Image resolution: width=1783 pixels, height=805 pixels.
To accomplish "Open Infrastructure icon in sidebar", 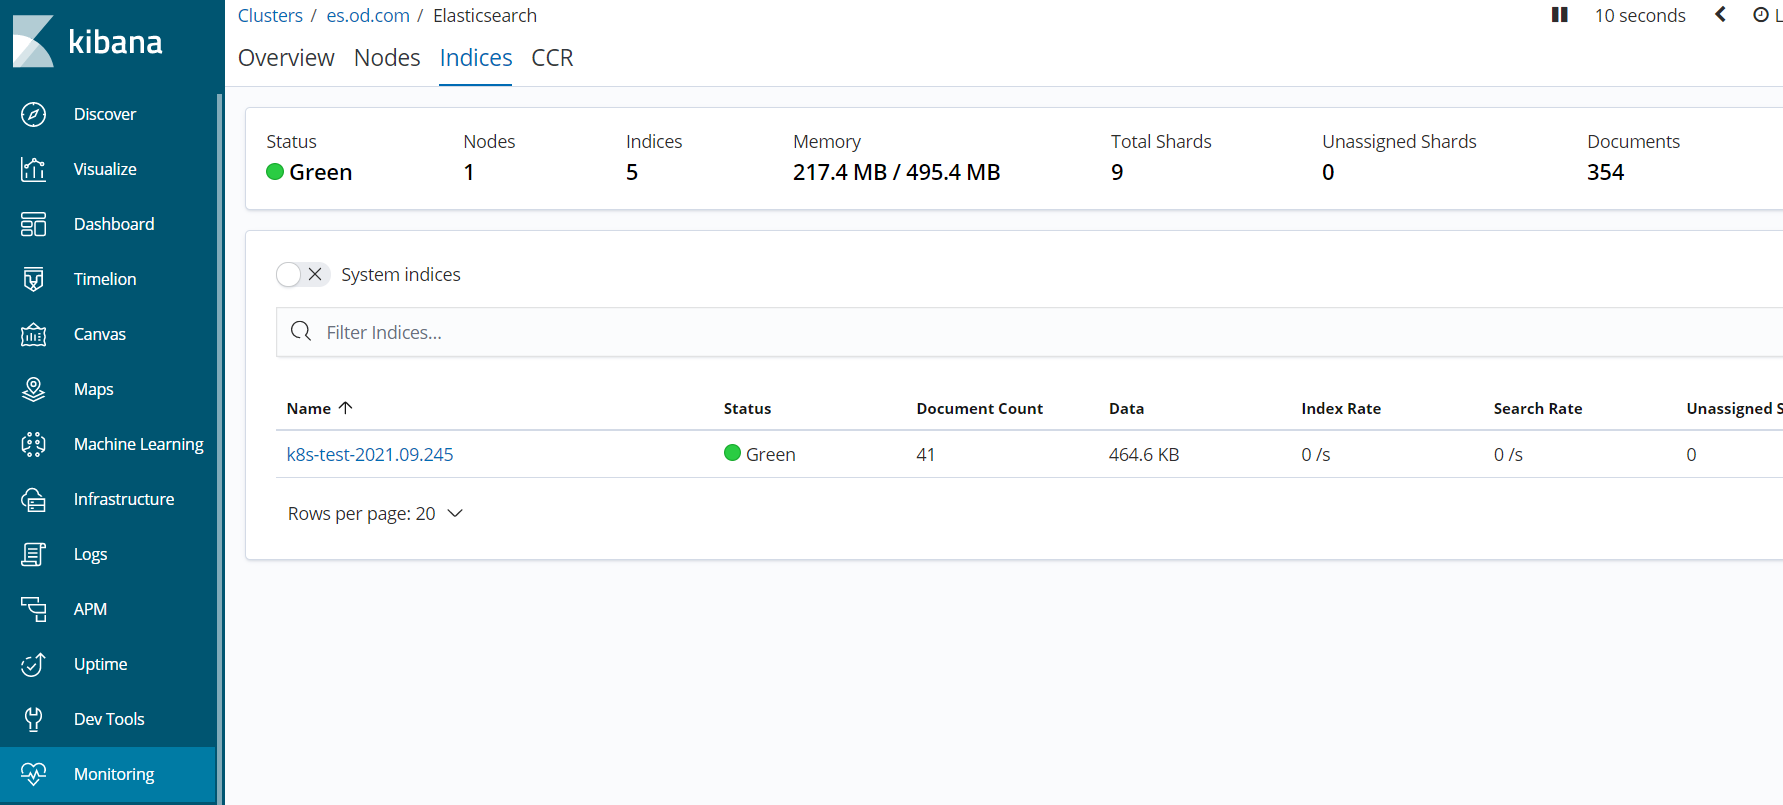I will click(x=33, y=499).
